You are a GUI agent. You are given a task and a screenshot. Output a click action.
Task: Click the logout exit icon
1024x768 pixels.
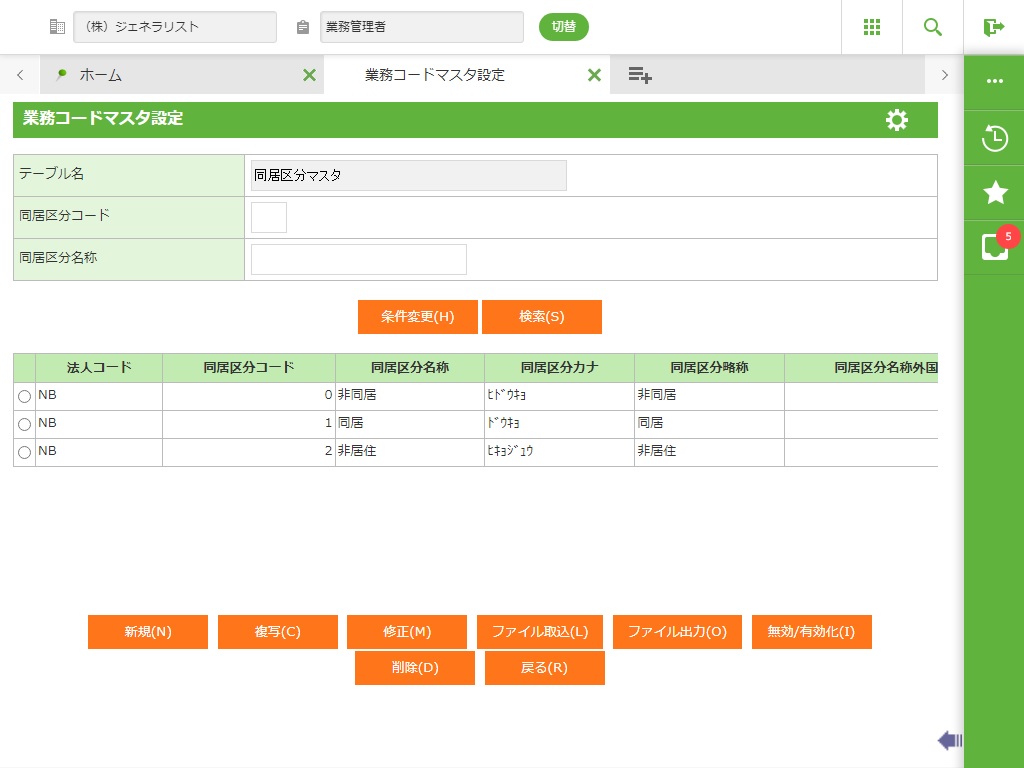pos(993,27)
